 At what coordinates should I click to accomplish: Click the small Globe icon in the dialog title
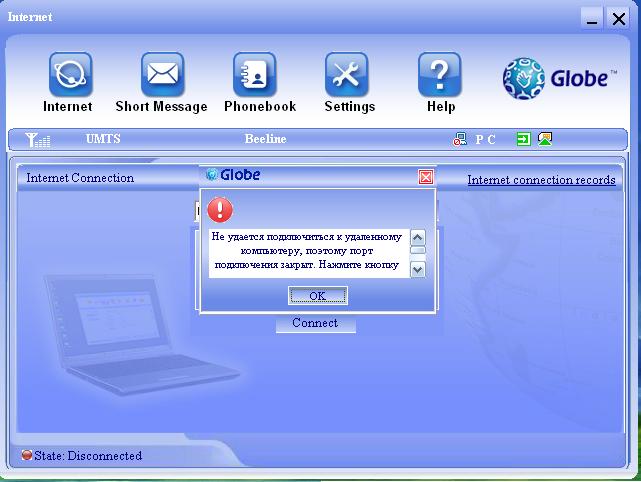point(211,175)
